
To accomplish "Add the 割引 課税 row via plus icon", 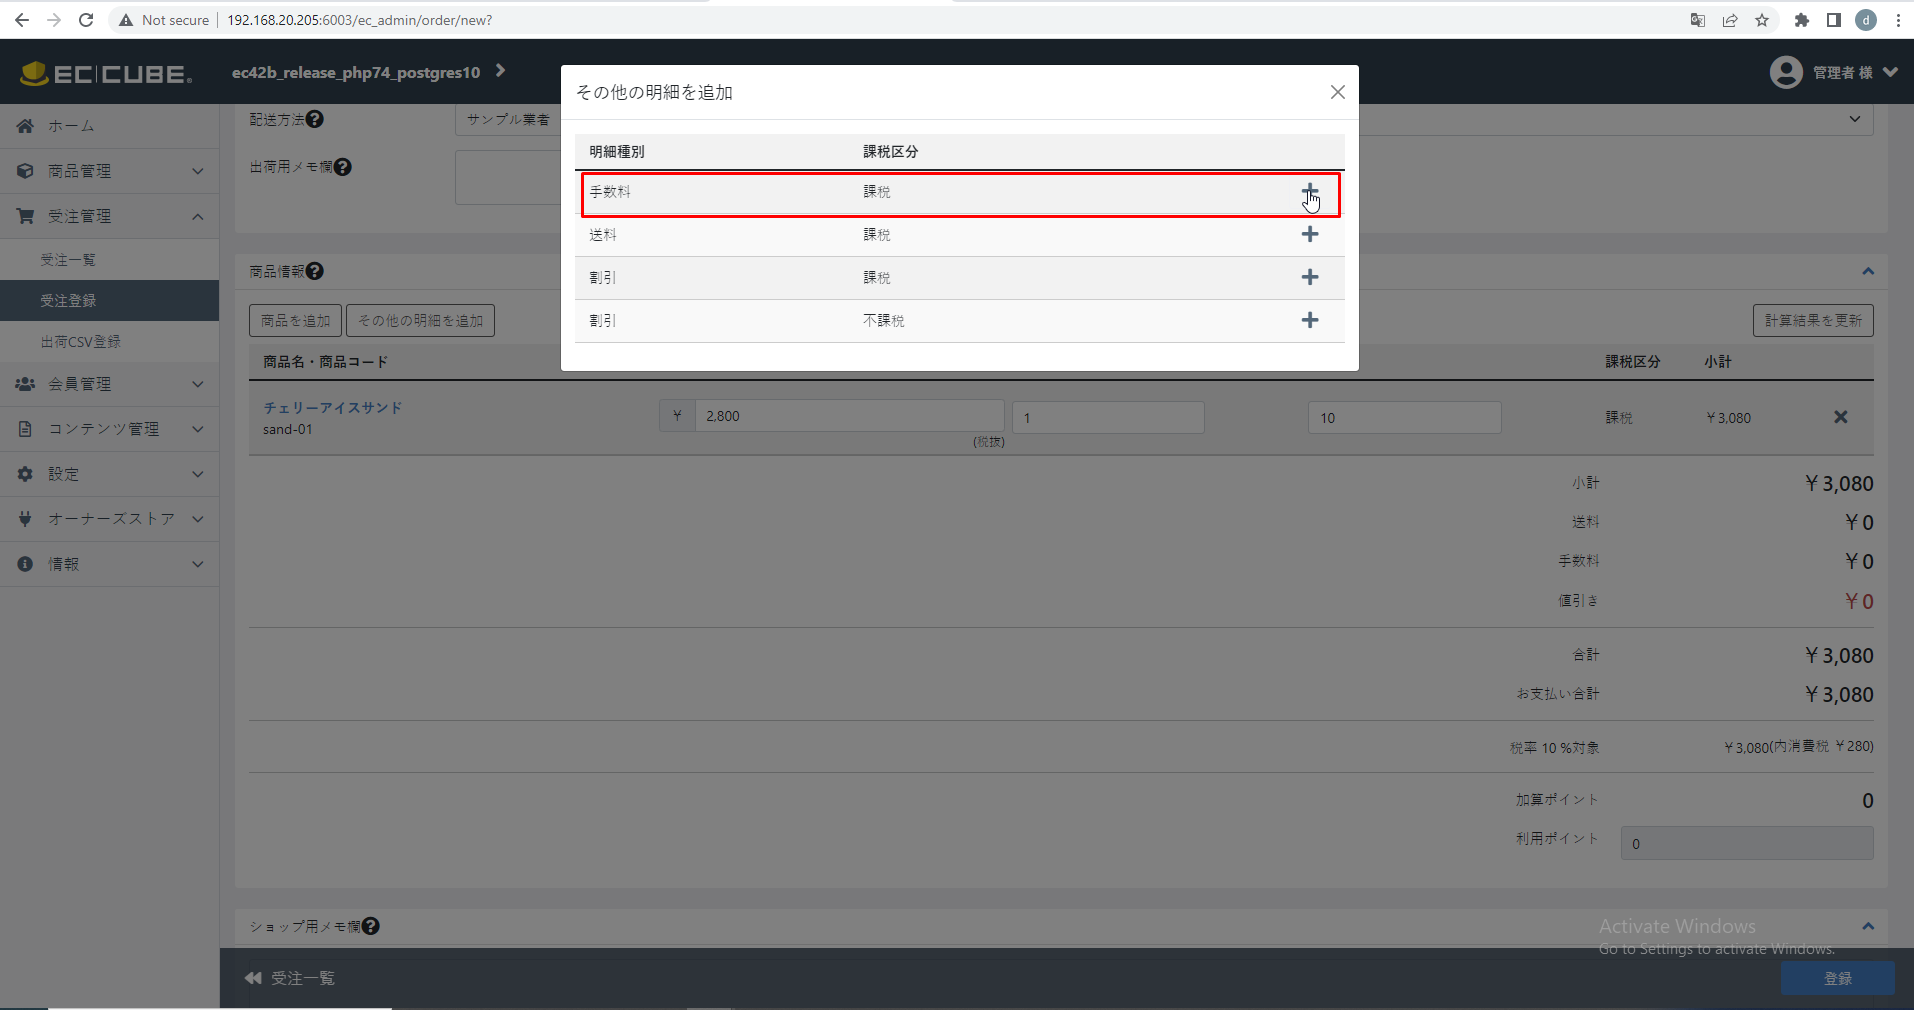I will (1309, 277).
